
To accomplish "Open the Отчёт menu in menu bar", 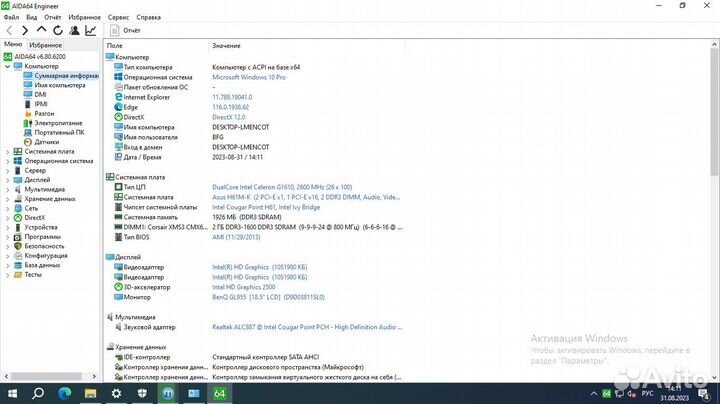I will [x=53, y=17].
